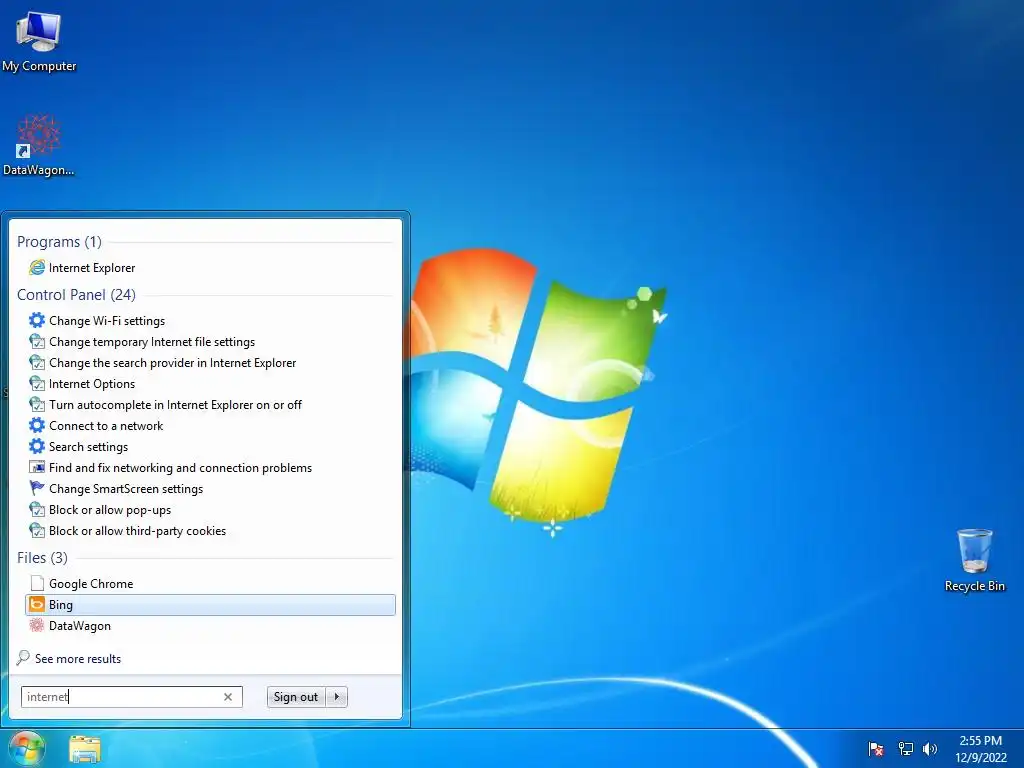Open Find and fix networking and connection problems
The height and width of the screenshot is (768, 1024).
(180, 468)
